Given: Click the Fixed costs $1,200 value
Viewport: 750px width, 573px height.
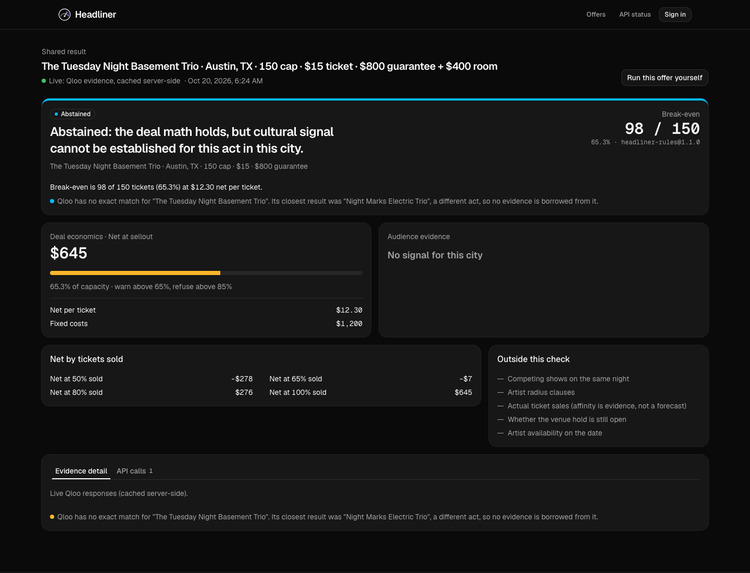Looking at the screenshot, I should 349,324.
